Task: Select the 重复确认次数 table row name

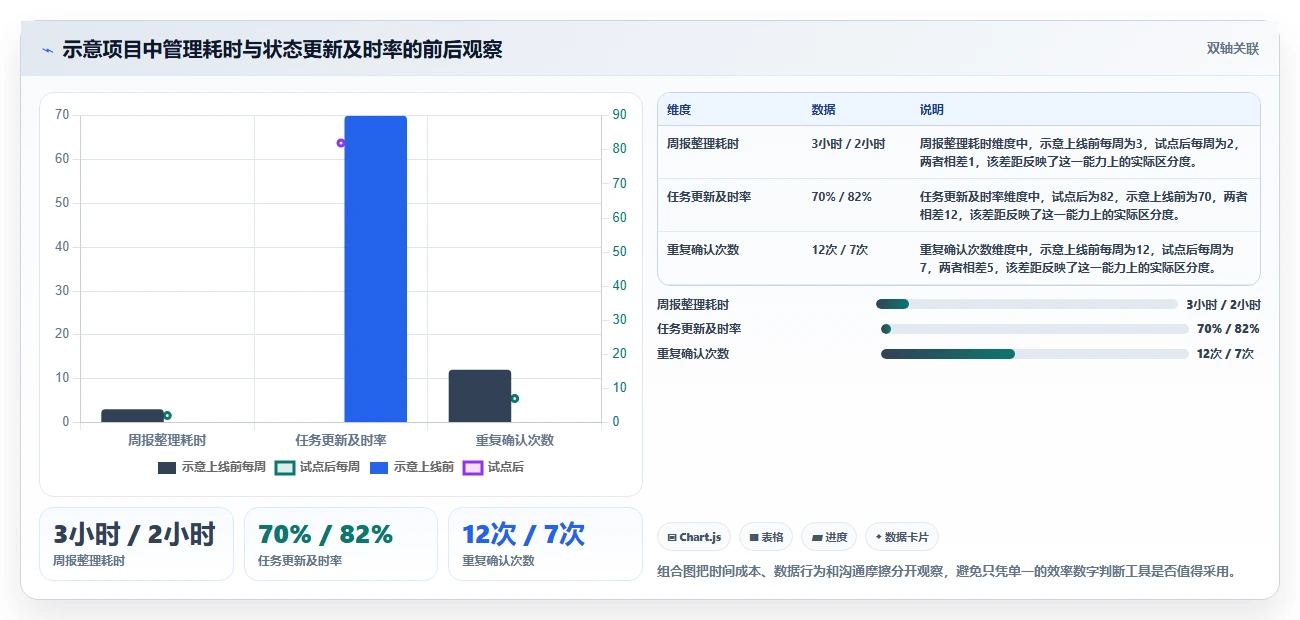Action: [x=703, y=250]
